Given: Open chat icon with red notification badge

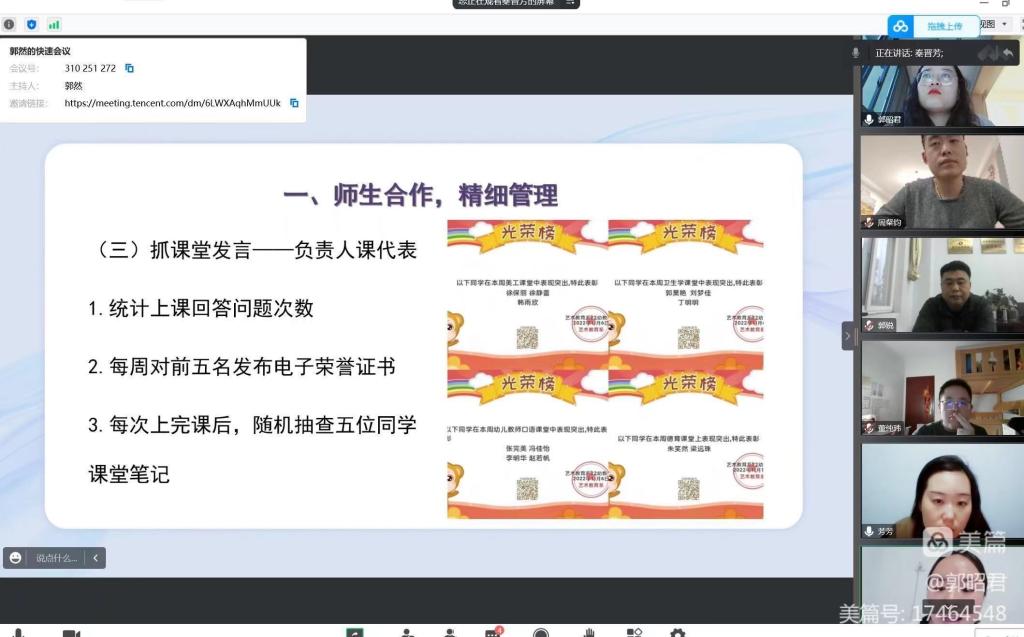Looking at the screenshot, I should [493, 632].
